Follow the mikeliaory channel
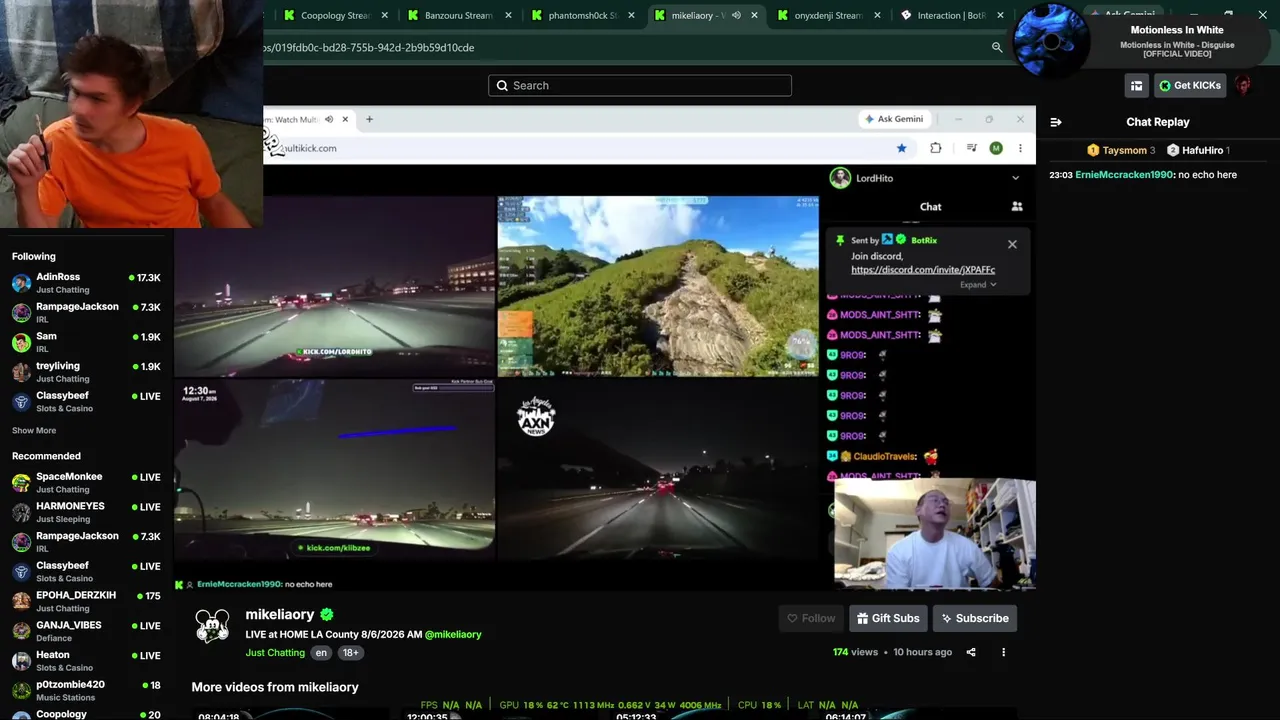Image resolution: width=1280 pixels, height=720 pixels. (x=811, y=618)
